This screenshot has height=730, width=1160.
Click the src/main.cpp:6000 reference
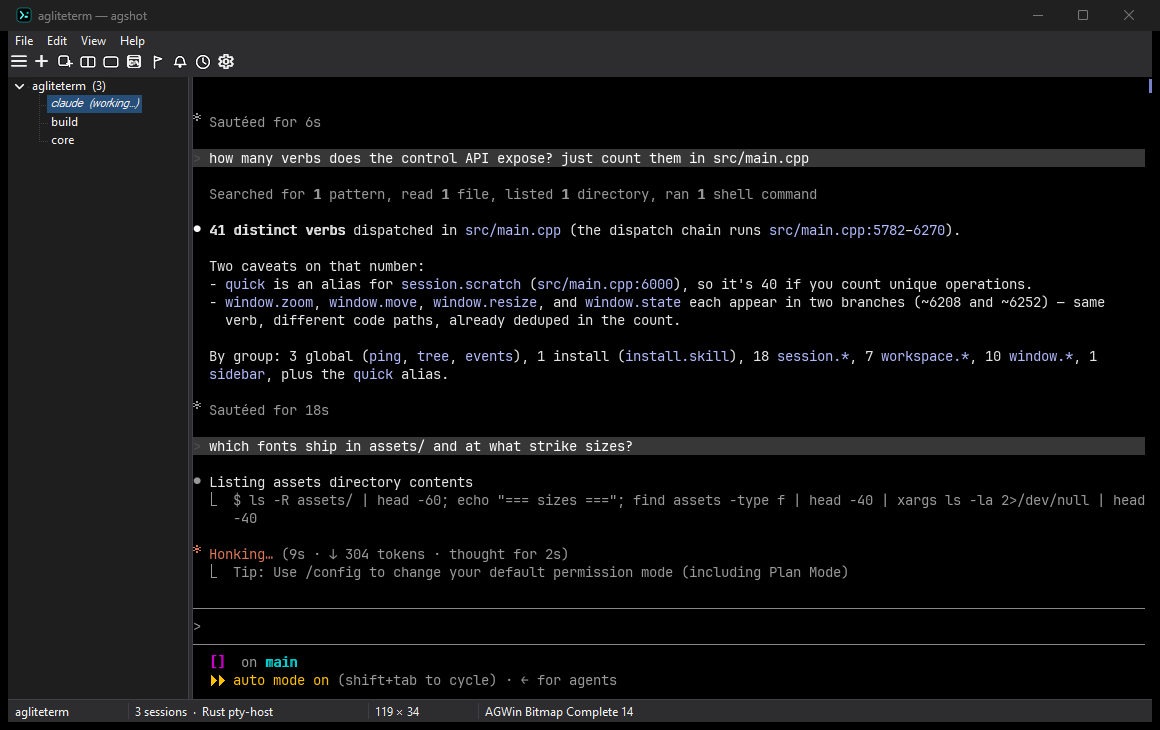(x=605, y=285)
